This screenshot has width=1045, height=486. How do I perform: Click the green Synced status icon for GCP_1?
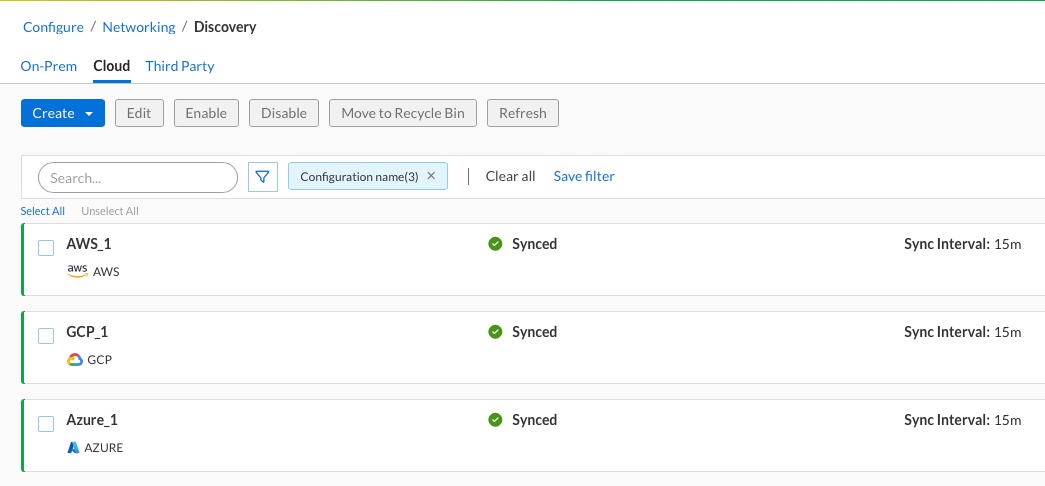coord(495,332)
